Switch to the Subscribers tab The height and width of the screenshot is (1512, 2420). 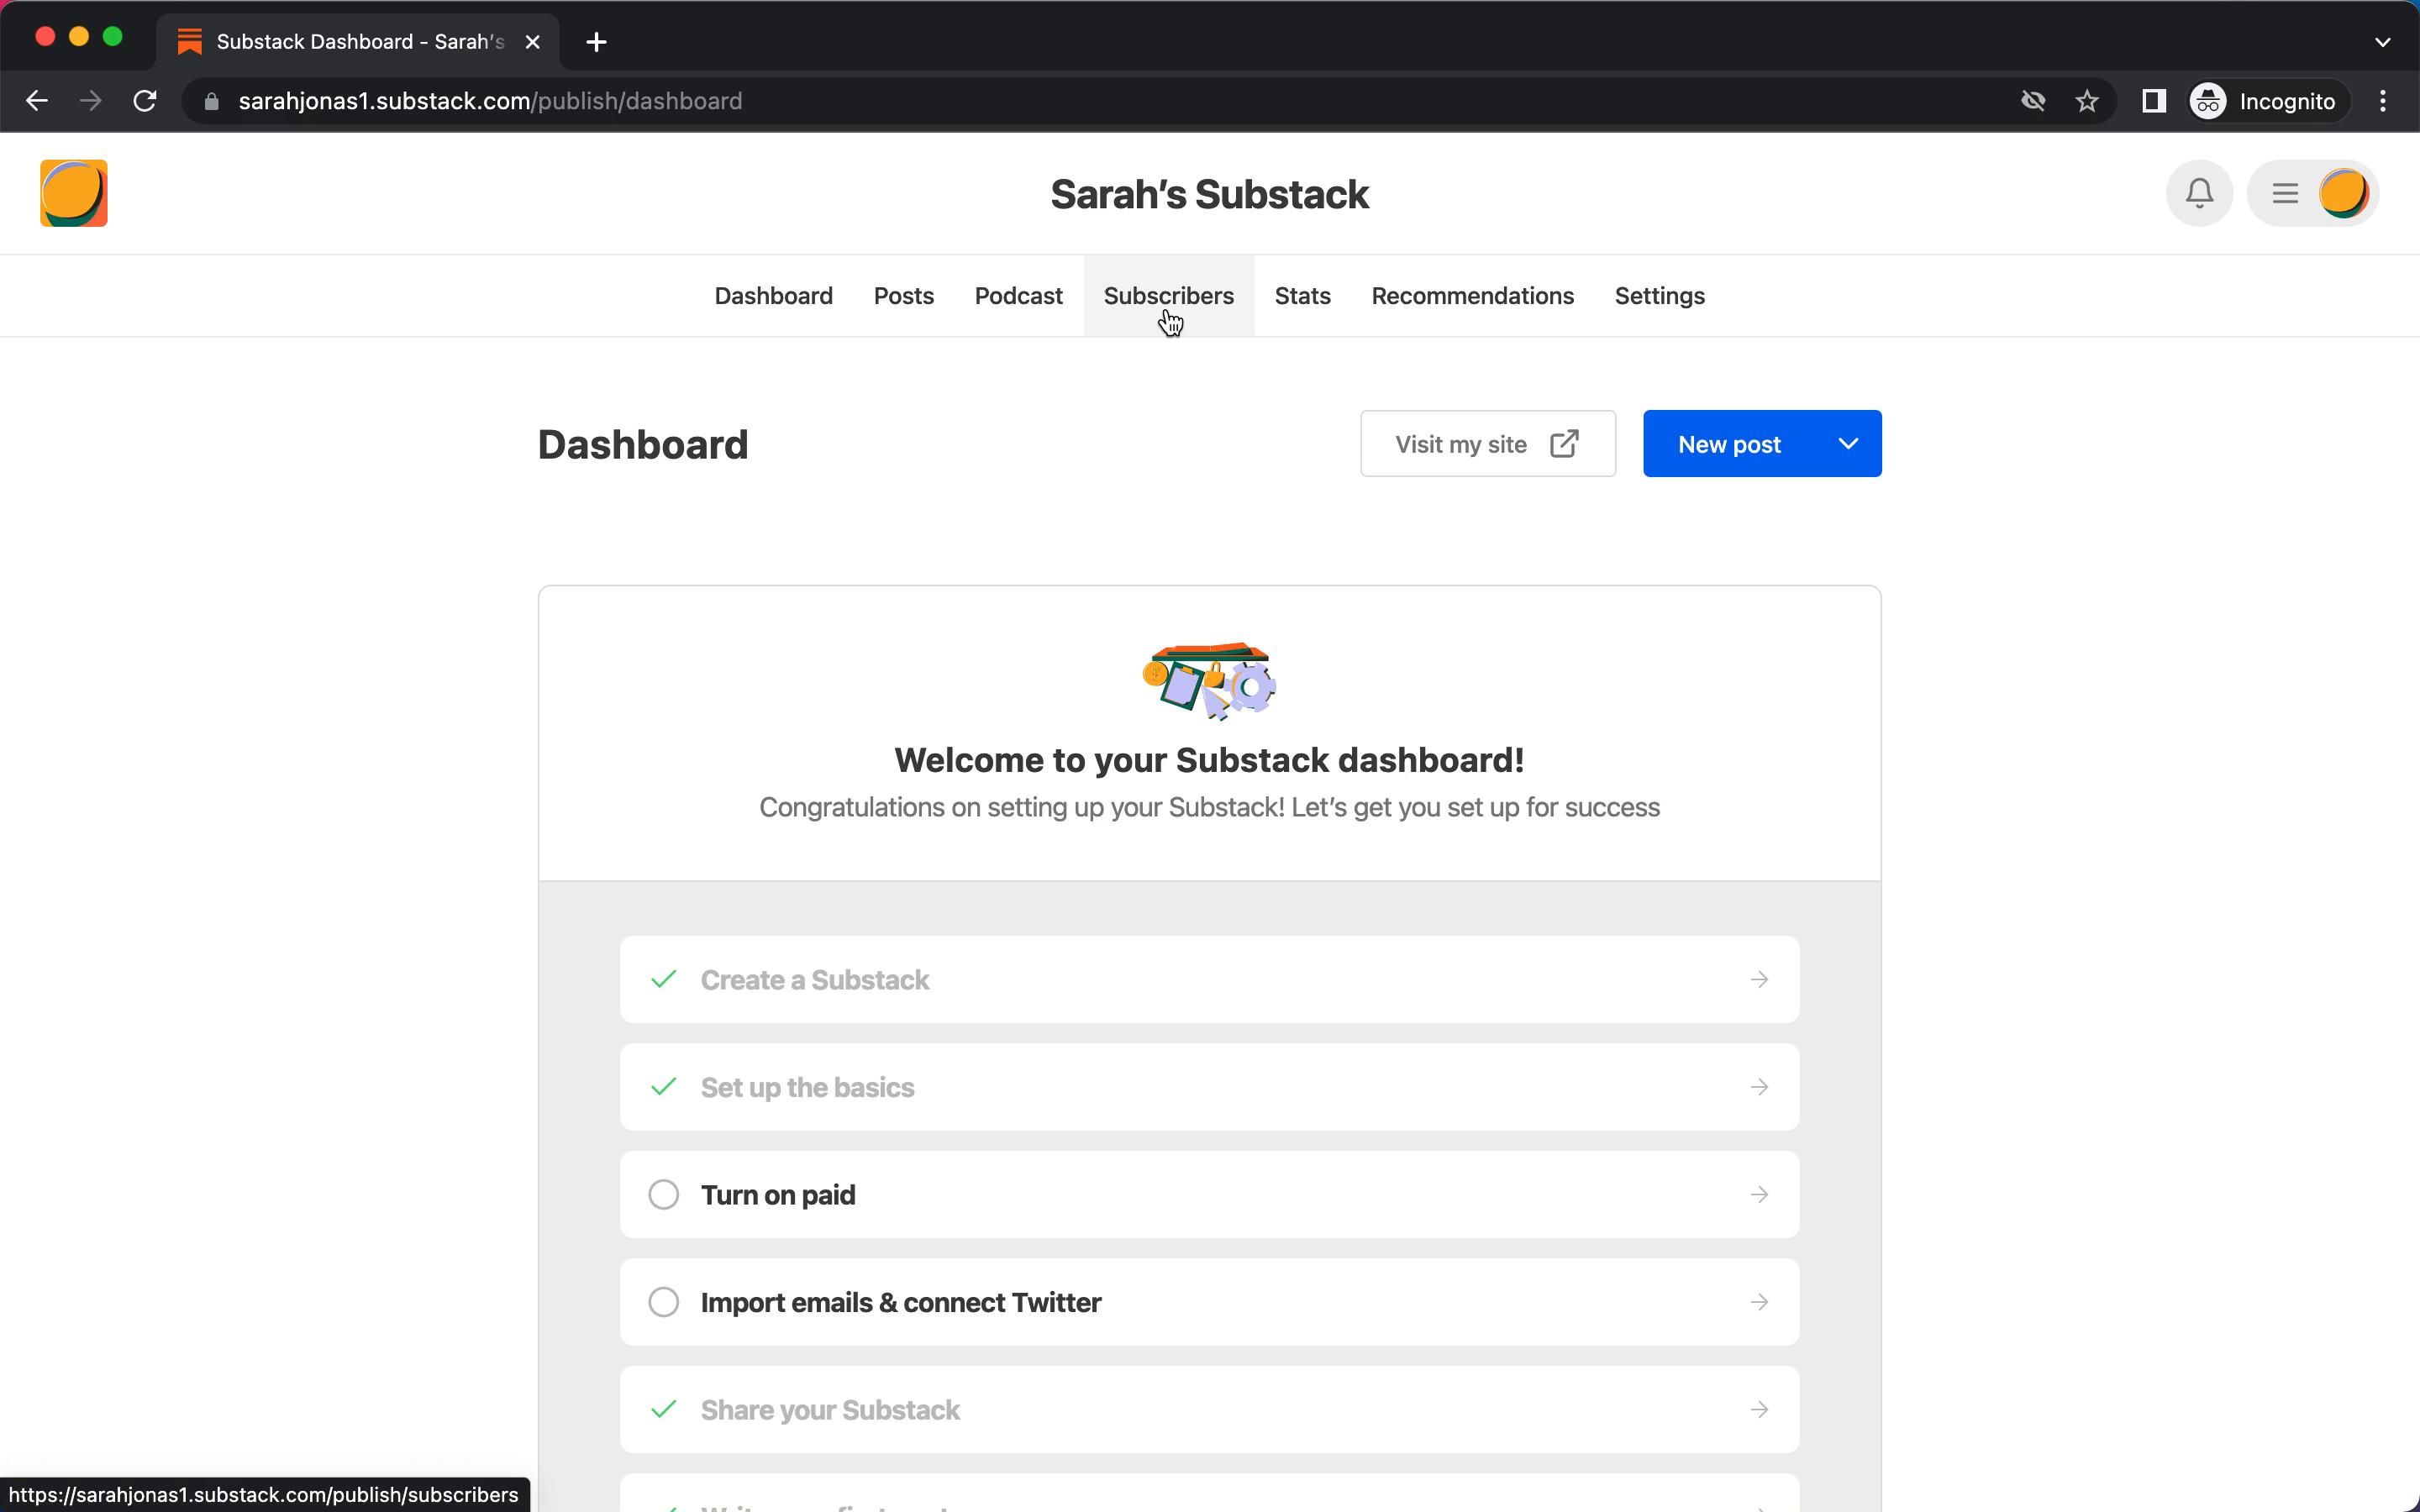point(1168,296)
